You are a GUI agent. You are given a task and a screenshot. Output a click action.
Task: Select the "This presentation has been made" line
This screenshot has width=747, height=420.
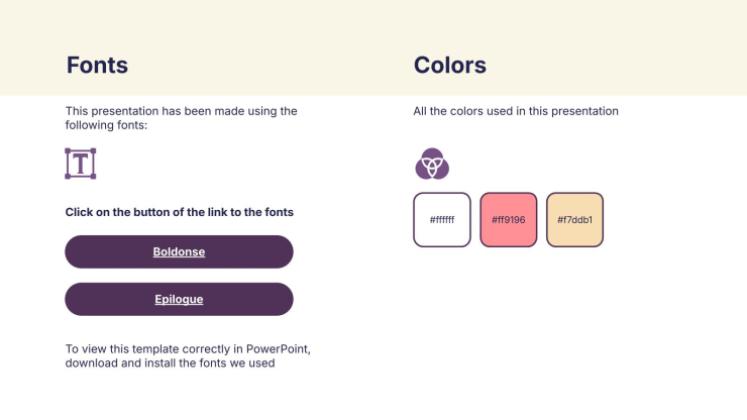[x=181, y=111]
